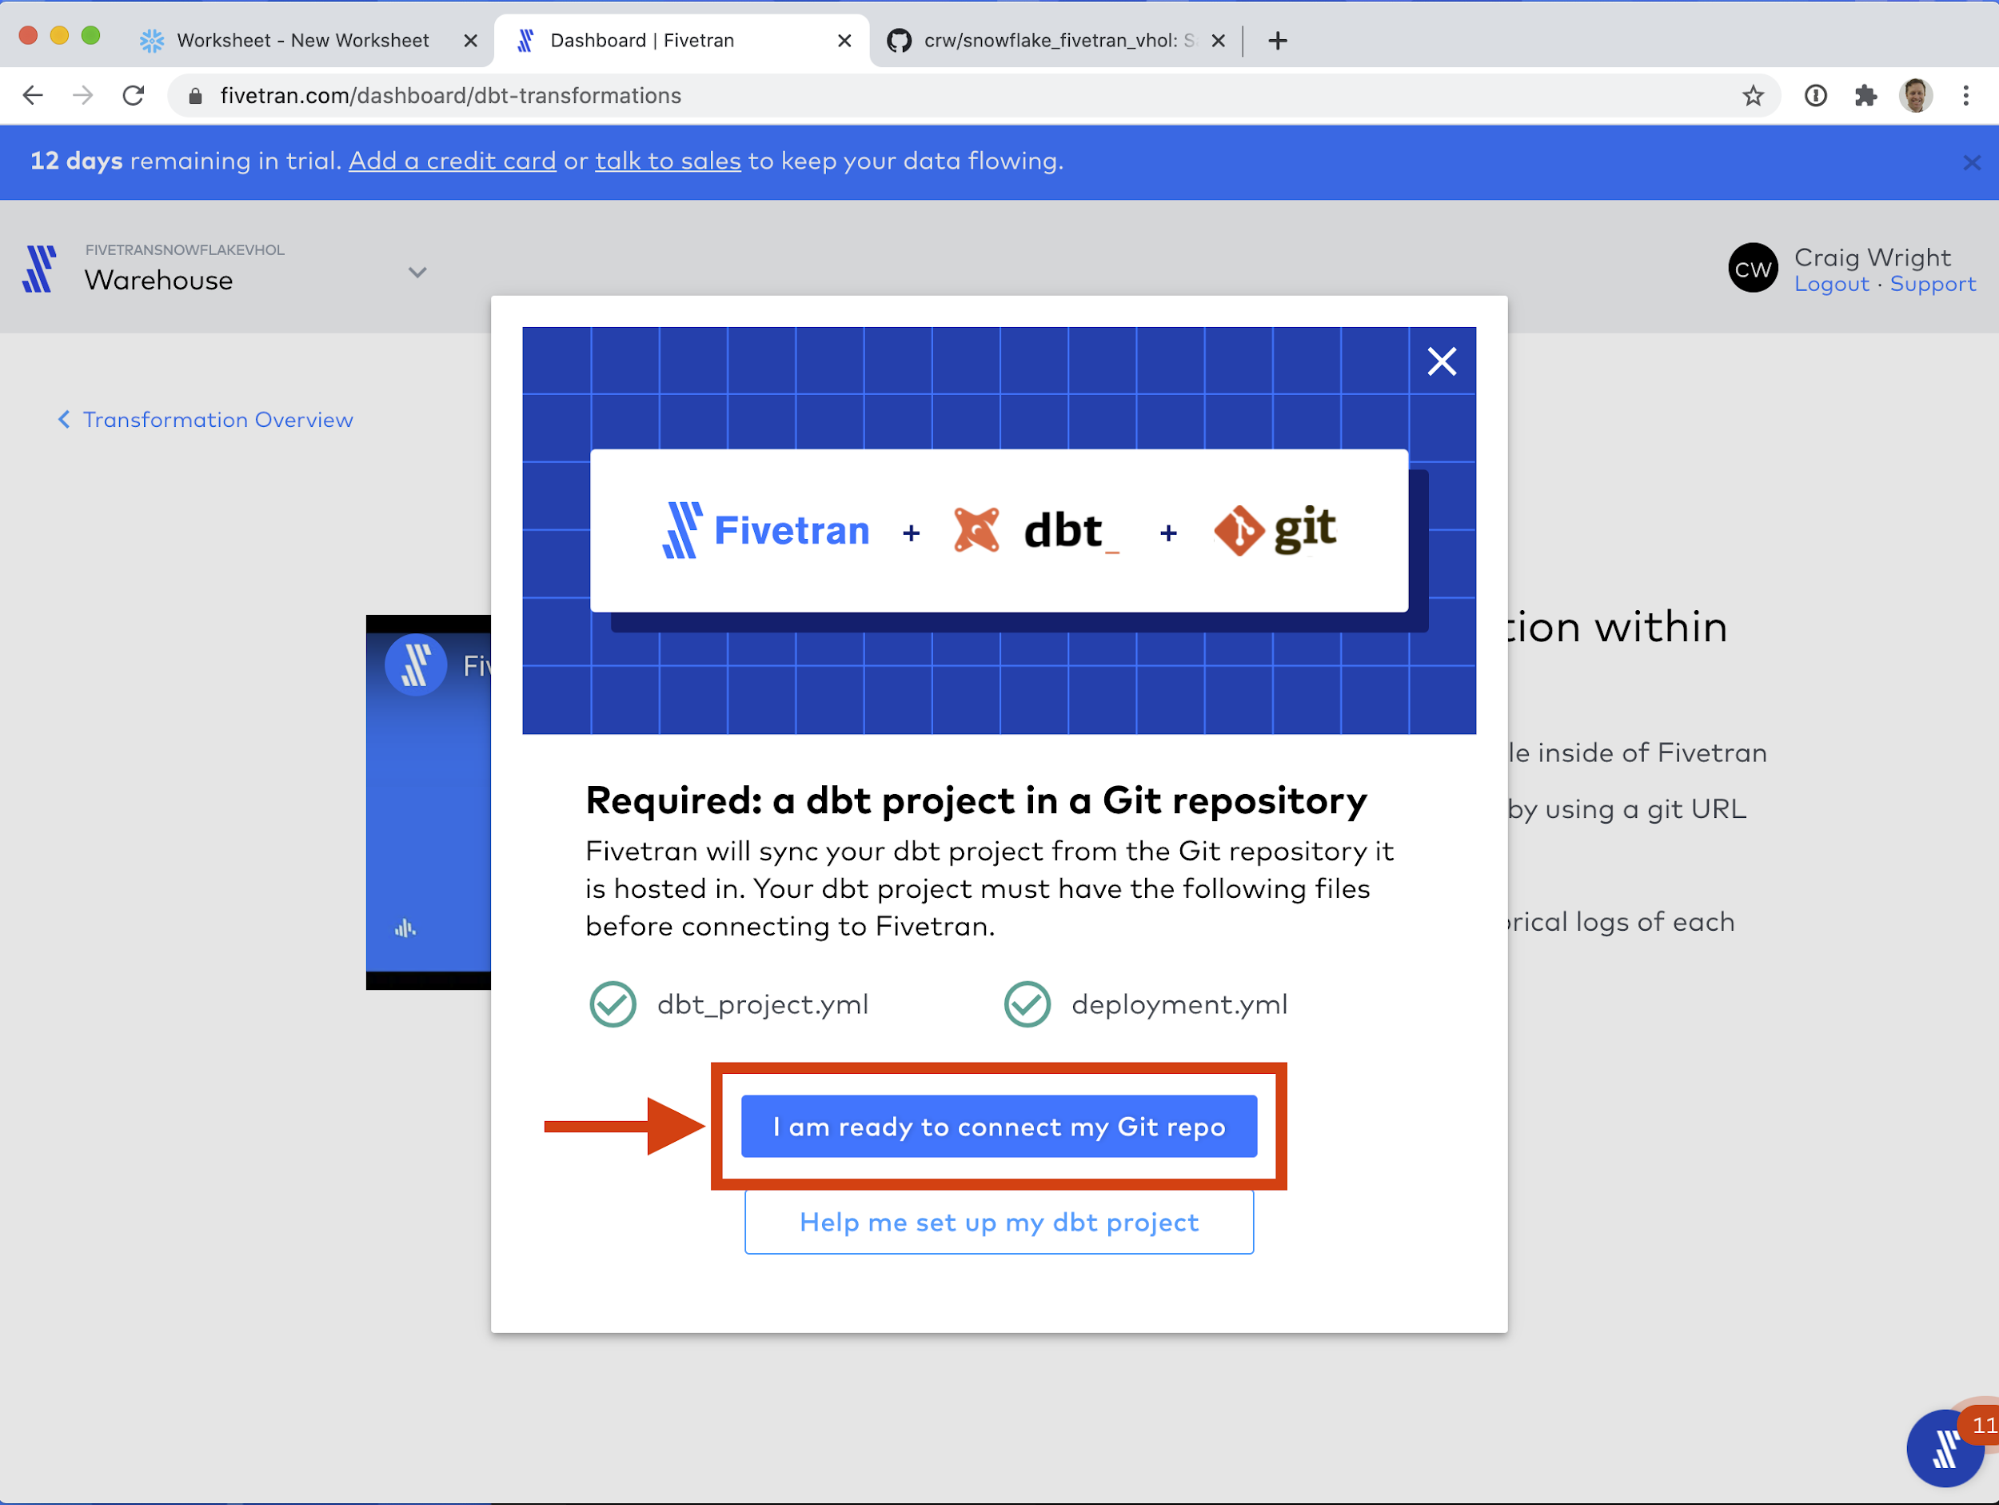Close the dbt Git repository modal
Viewport: 1999px width, 1505px height.
pos(1441,361)
